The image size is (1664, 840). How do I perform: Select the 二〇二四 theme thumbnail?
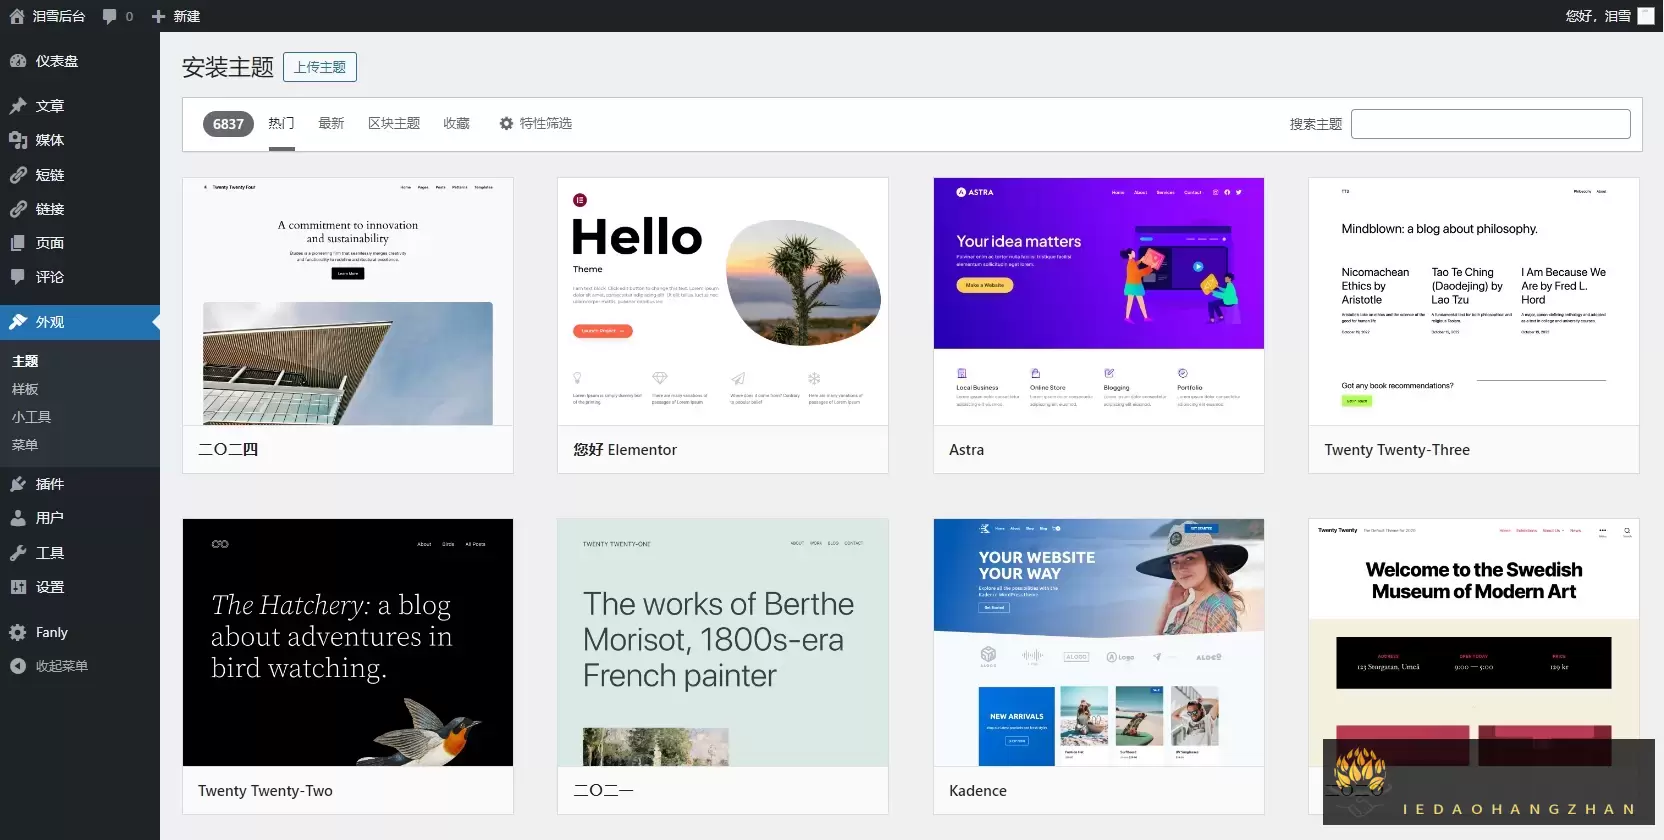tap(348, 302)
